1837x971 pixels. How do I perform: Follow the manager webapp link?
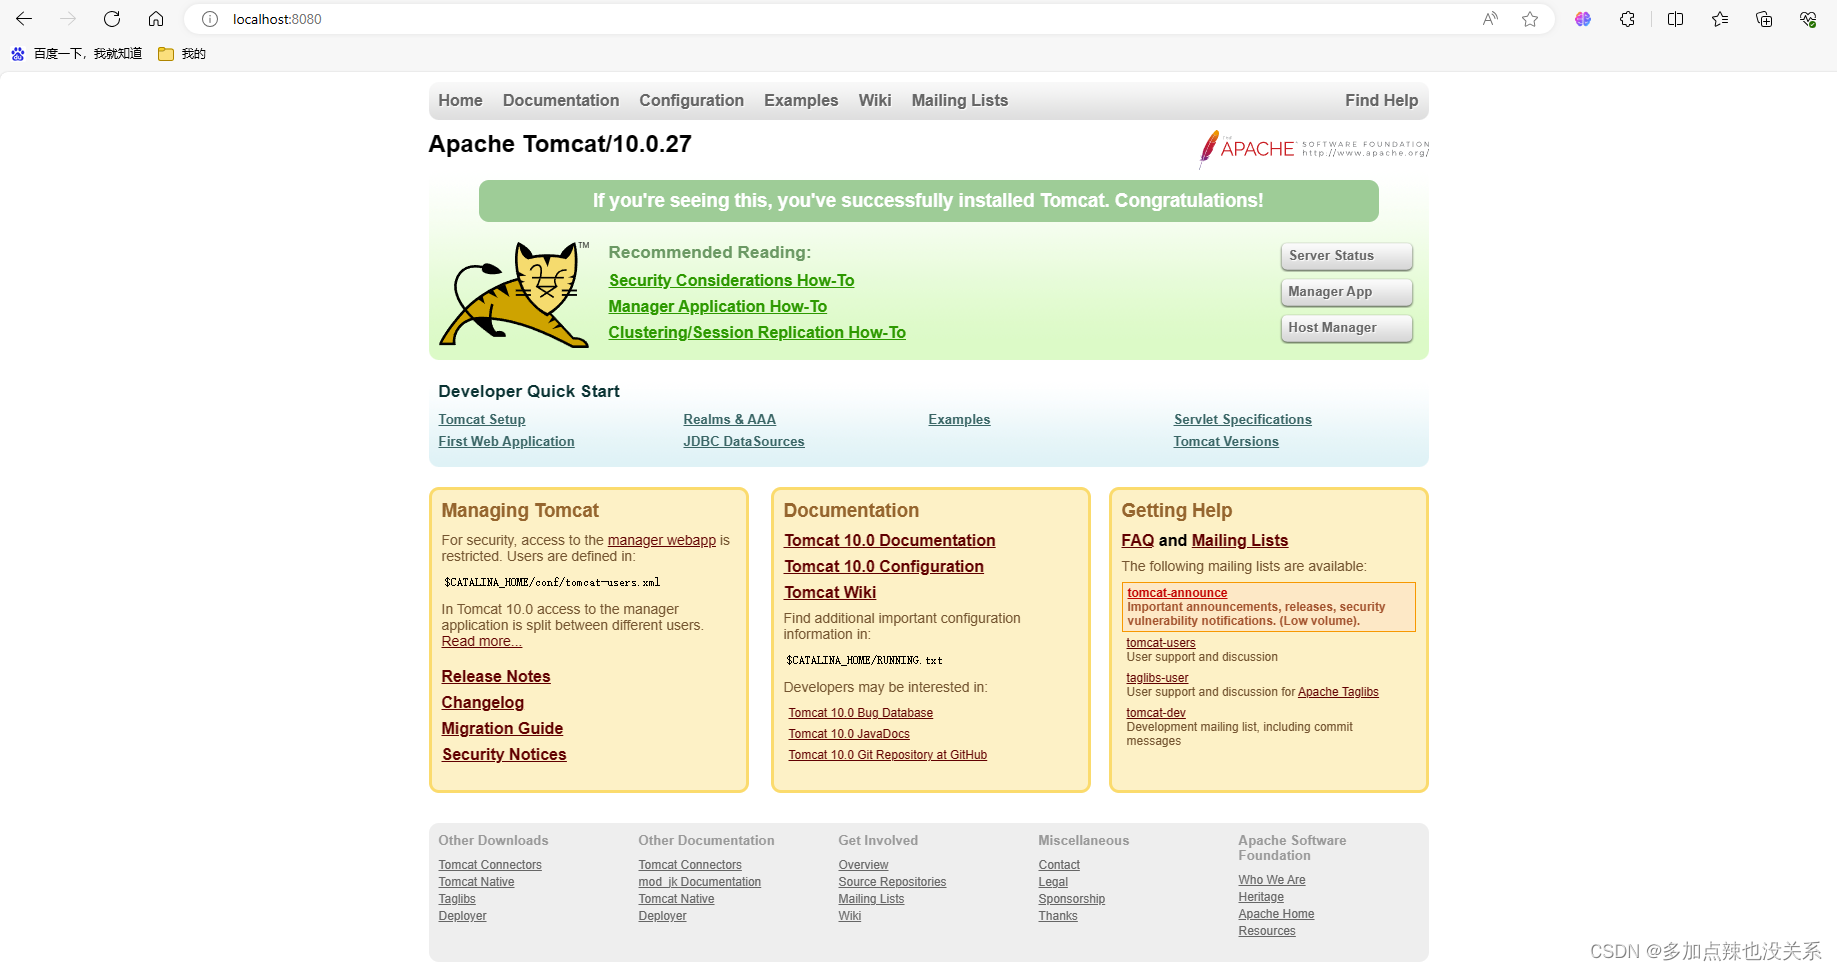coord(662,540)
